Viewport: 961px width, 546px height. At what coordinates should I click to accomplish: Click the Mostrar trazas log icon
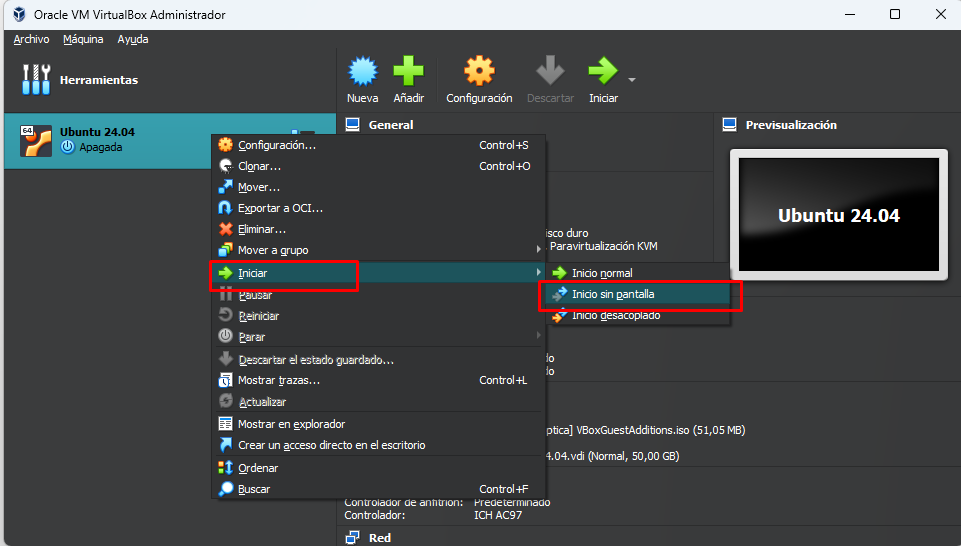click(x=226, y=381)
